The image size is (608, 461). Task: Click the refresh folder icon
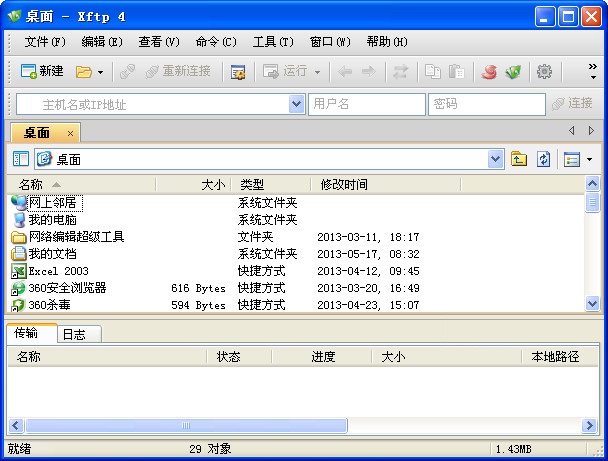click(544, 159)
